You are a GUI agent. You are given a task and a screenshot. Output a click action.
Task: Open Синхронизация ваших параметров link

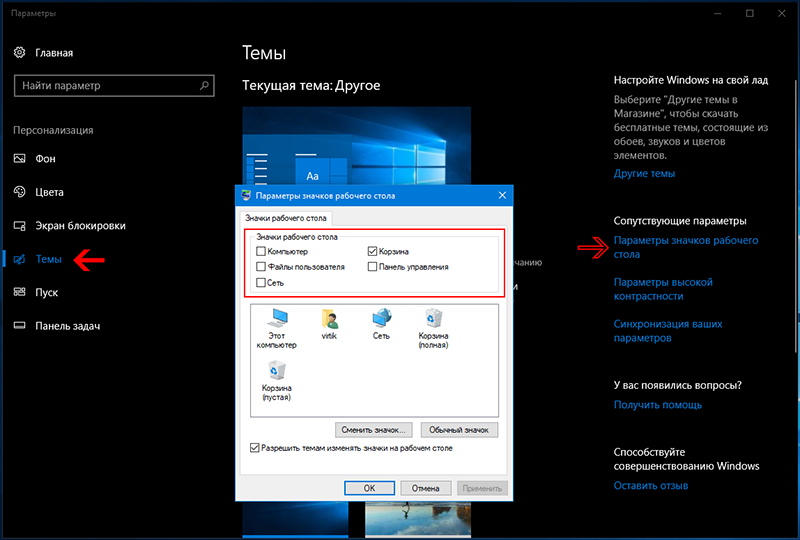pyautogui.click(x=668, y=331)
